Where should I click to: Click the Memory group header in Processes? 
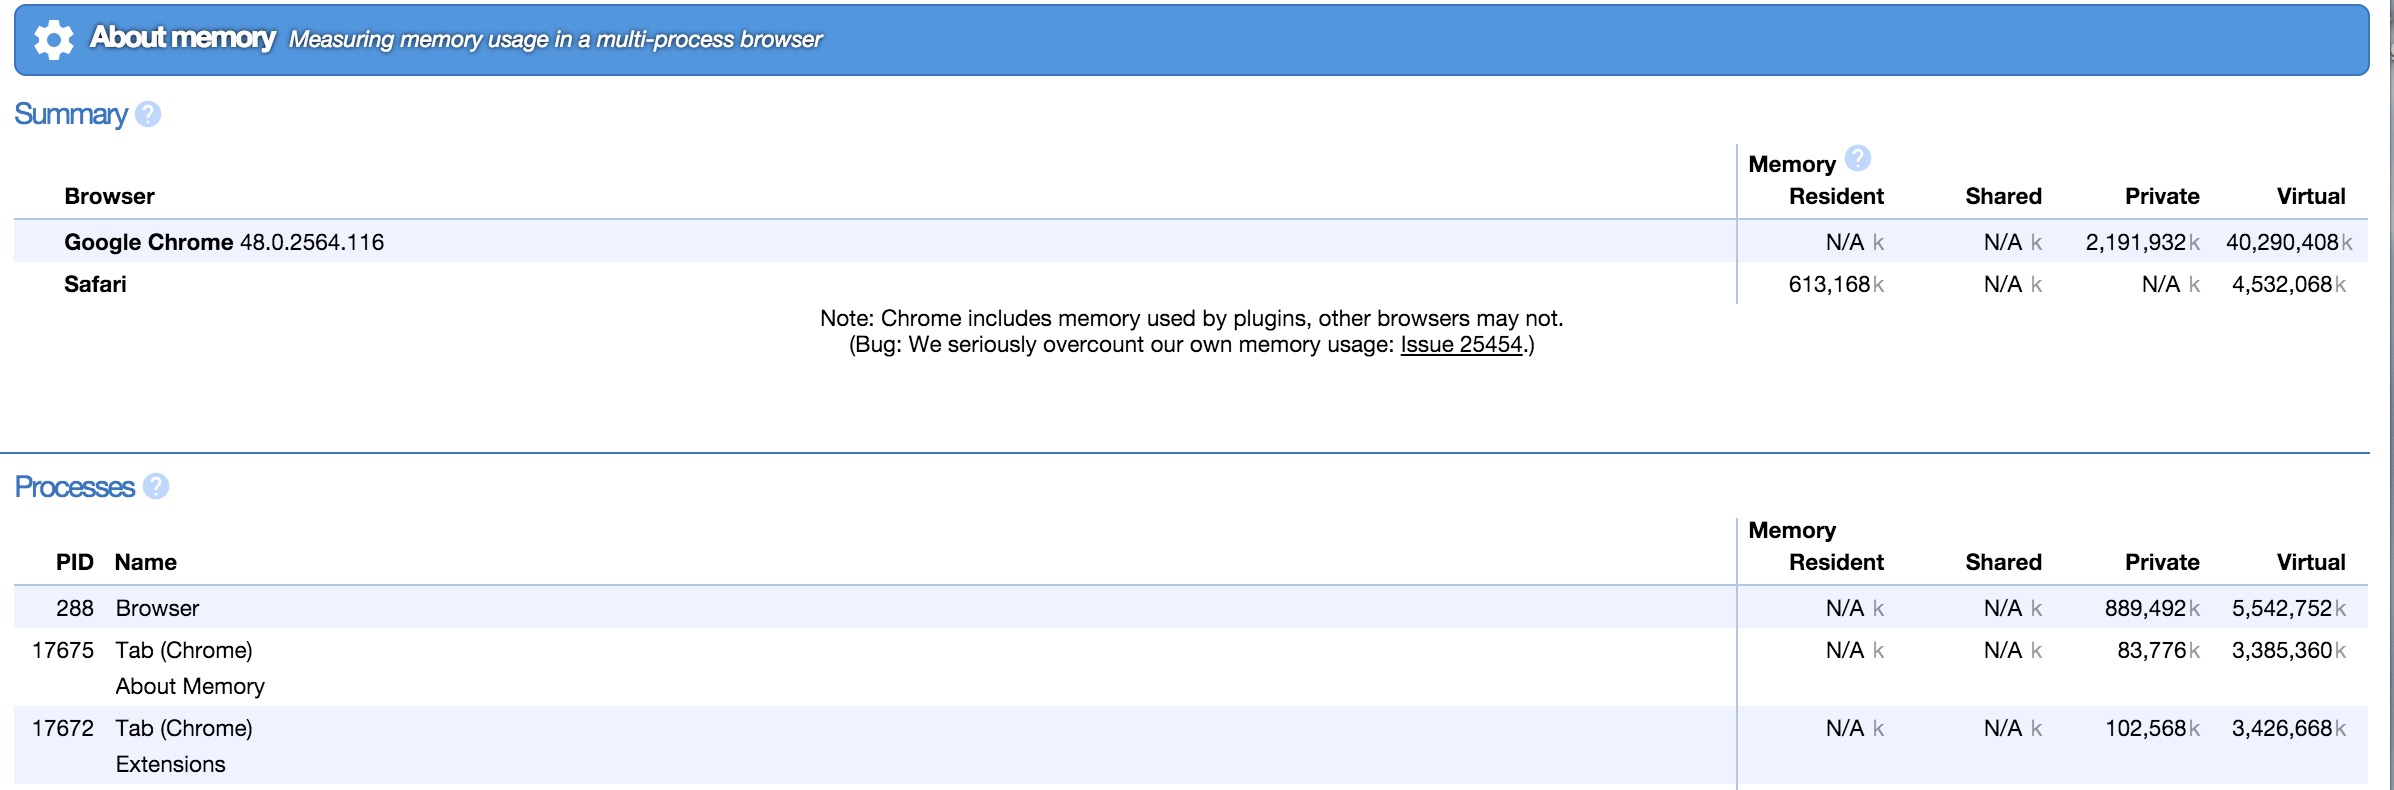tap(1792, 530)
